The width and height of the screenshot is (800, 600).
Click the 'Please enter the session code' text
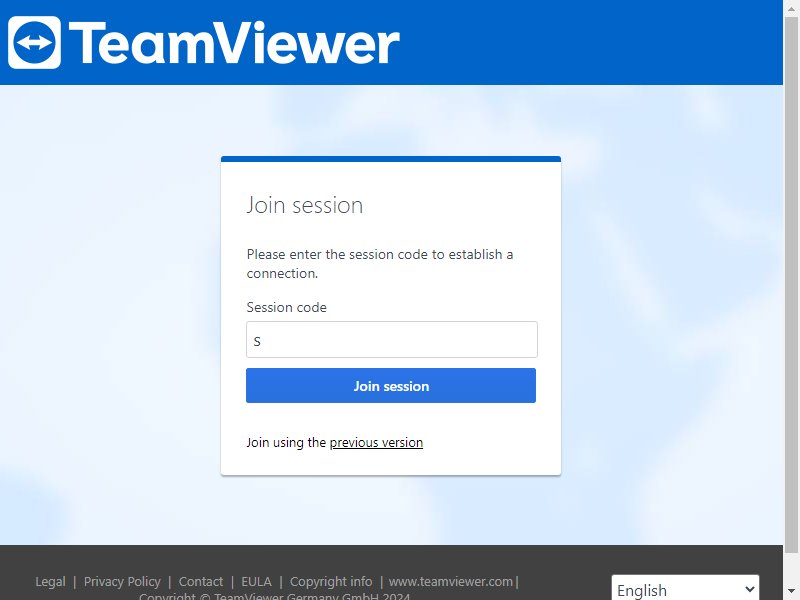coord(380,263)
